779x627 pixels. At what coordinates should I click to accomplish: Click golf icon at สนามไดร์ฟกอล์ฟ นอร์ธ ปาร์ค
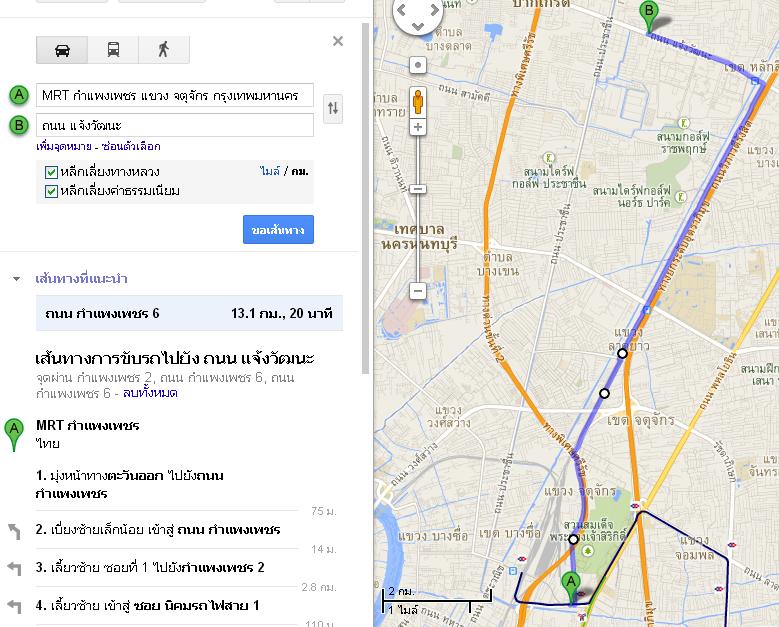tap(681, 197)
